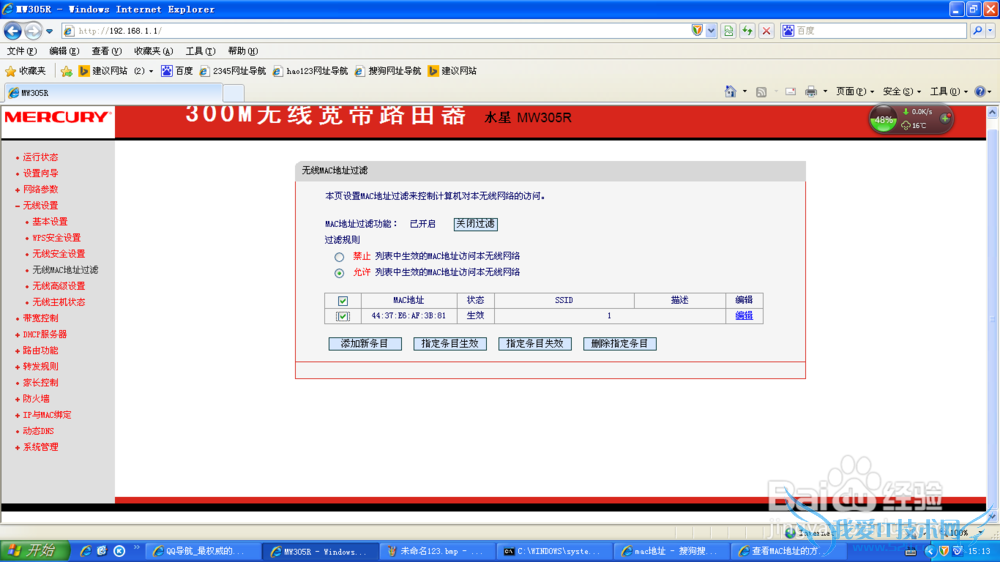
Task: Click the 删除指定条目 button
Action: [619, 343]
